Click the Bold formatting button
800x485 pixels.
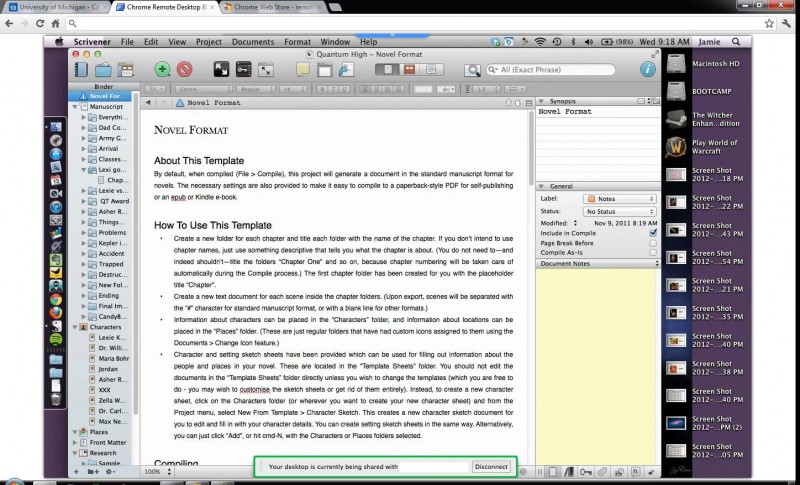[322, 89]
